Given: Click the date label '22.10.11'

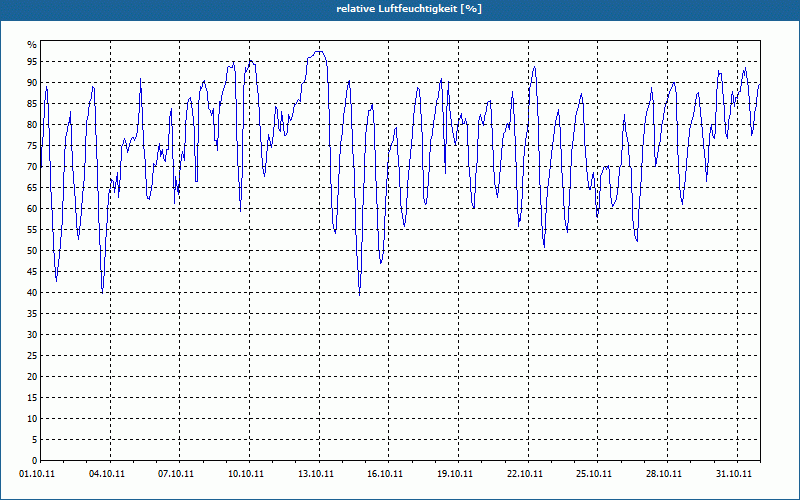Looking at the screenshot, I should pyautogui.click(x=525, y=474).
